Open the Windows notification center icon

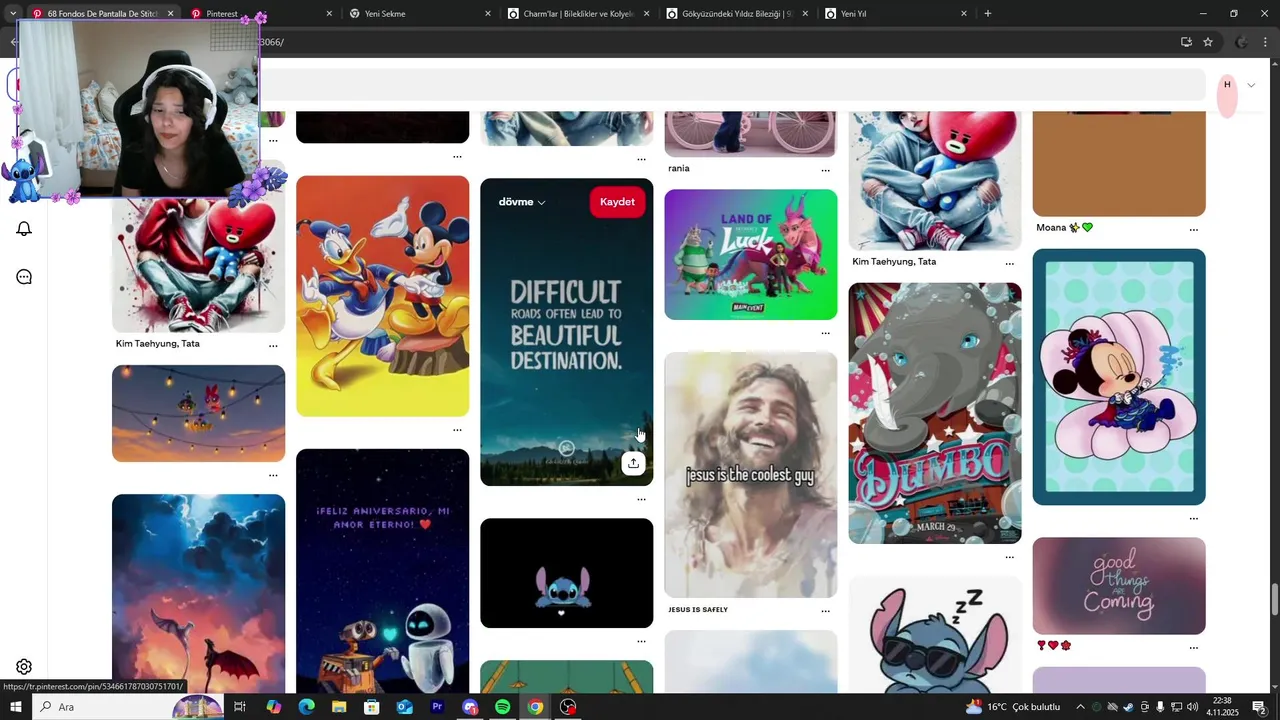pos(1259,707)
